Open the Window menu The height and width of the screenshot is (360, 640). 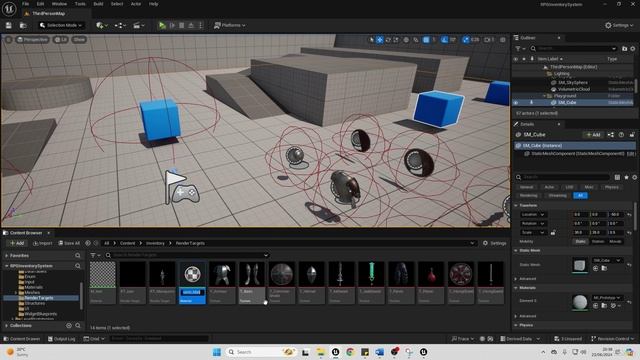59,4
